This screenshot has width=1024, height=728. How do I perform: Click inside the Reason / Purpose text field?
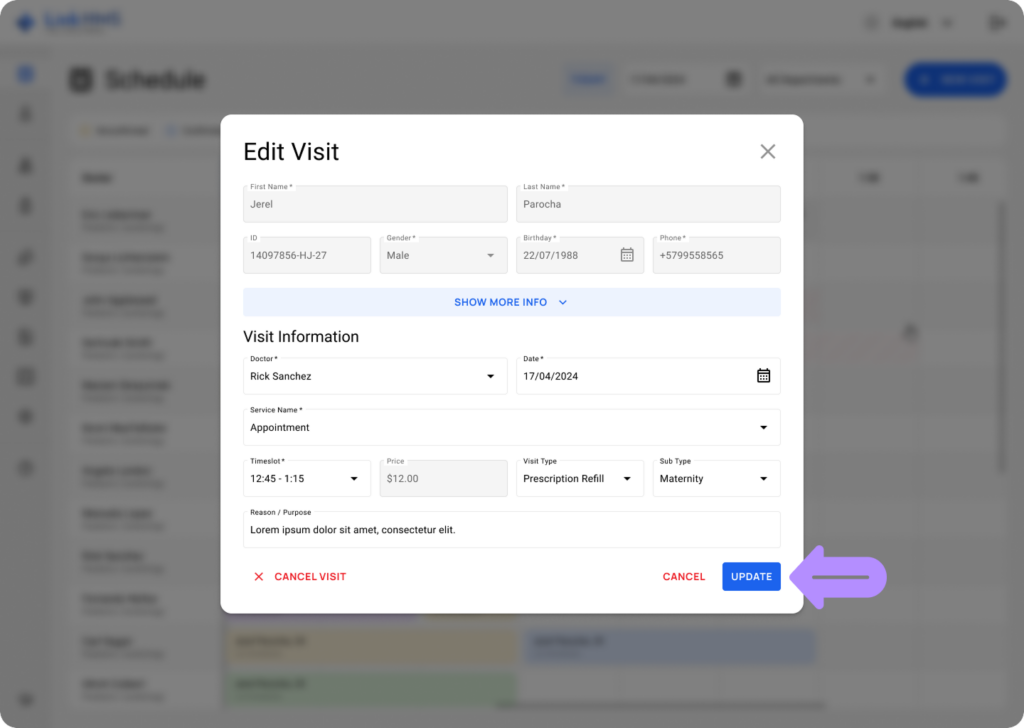[x=511, y=528]
